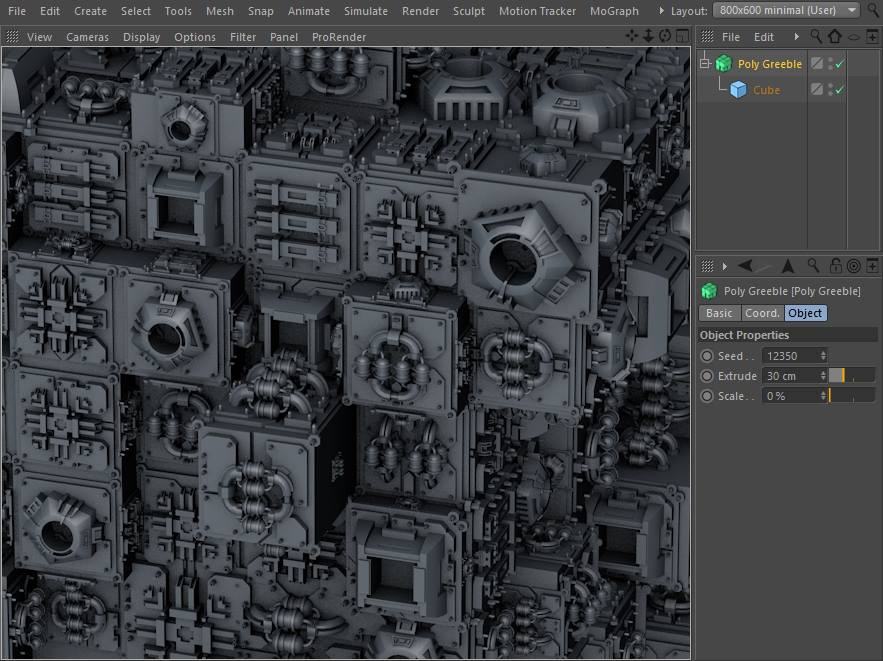Click the Scale slider bar
This screenshot has width=883, height=661.
[x=852, y=396]
